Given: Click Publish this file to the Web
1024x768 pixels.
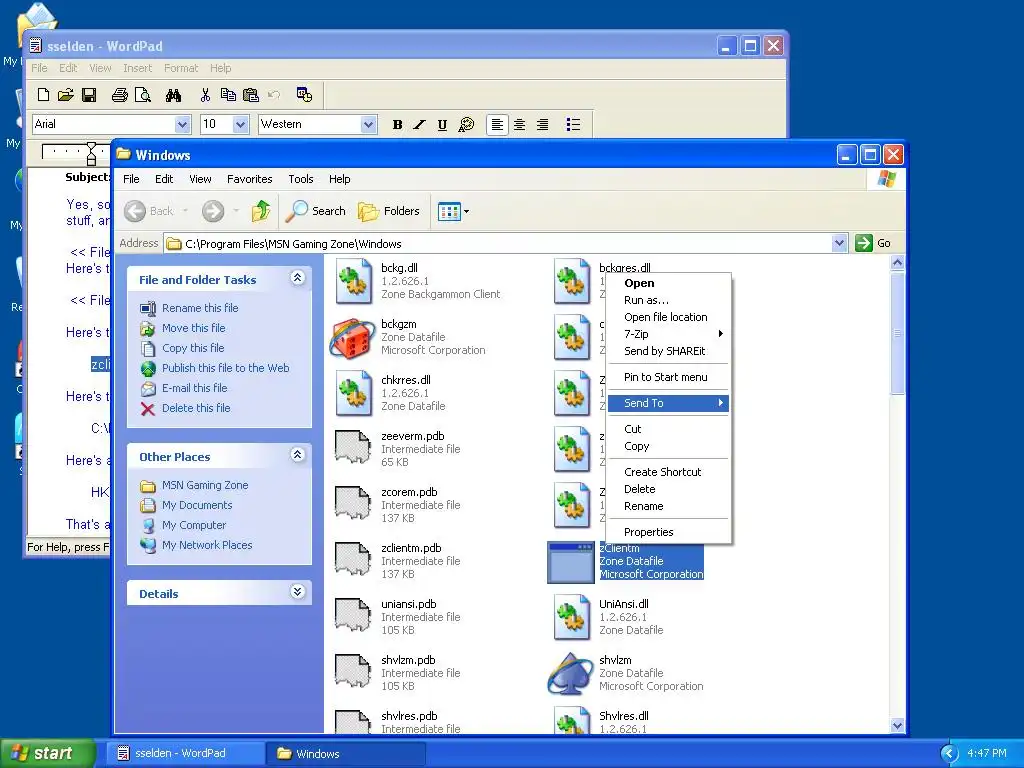Looking at the screenshot, I should (x=225, y=368).
